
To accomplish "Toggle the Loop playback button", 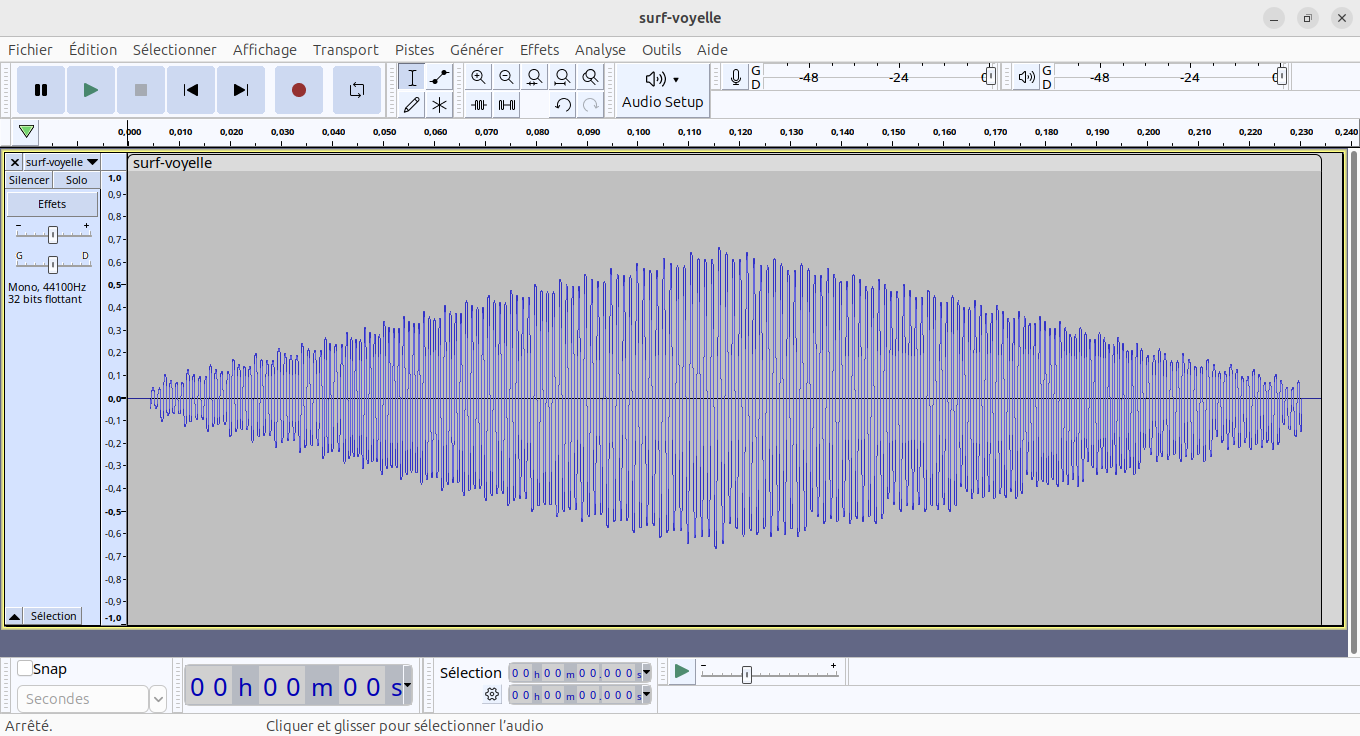I will [357, 90].
